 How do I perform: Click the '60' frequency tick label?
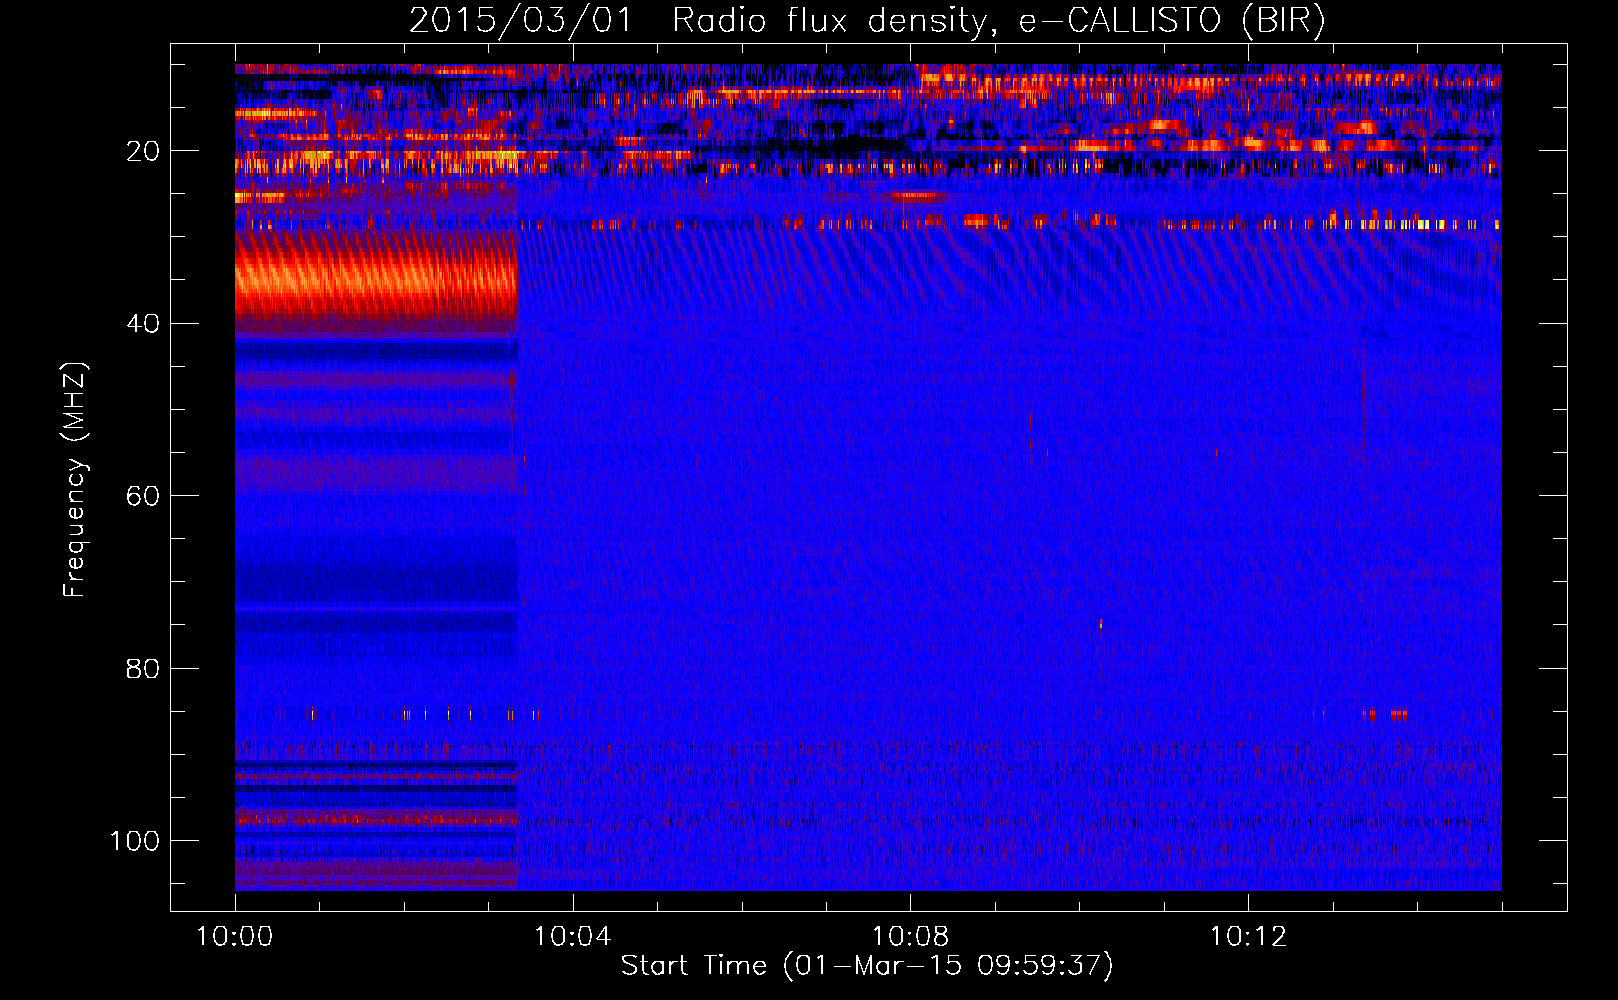pos(143,496)
